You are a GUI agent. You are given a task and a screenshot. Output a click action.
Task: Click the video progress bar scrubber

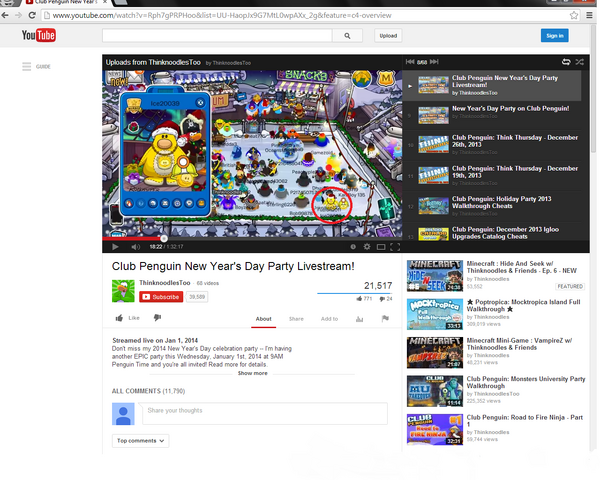[x=164, y=238]
